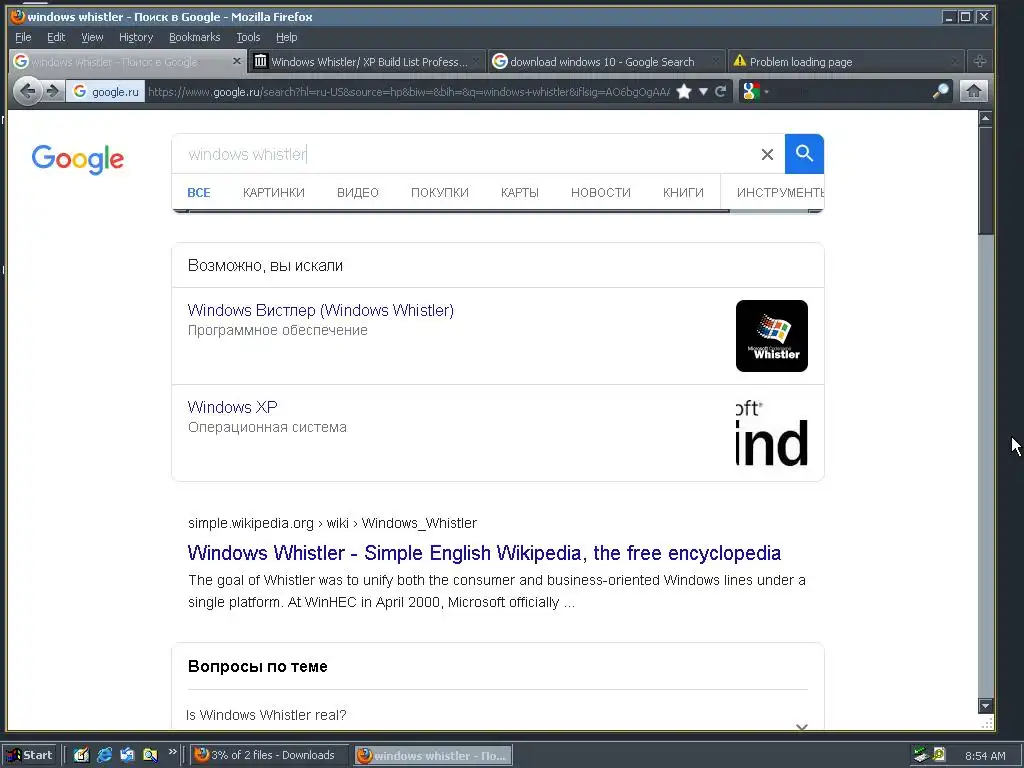
Task: Click the vertical scrollbar thumb
Action: [985, 180]
